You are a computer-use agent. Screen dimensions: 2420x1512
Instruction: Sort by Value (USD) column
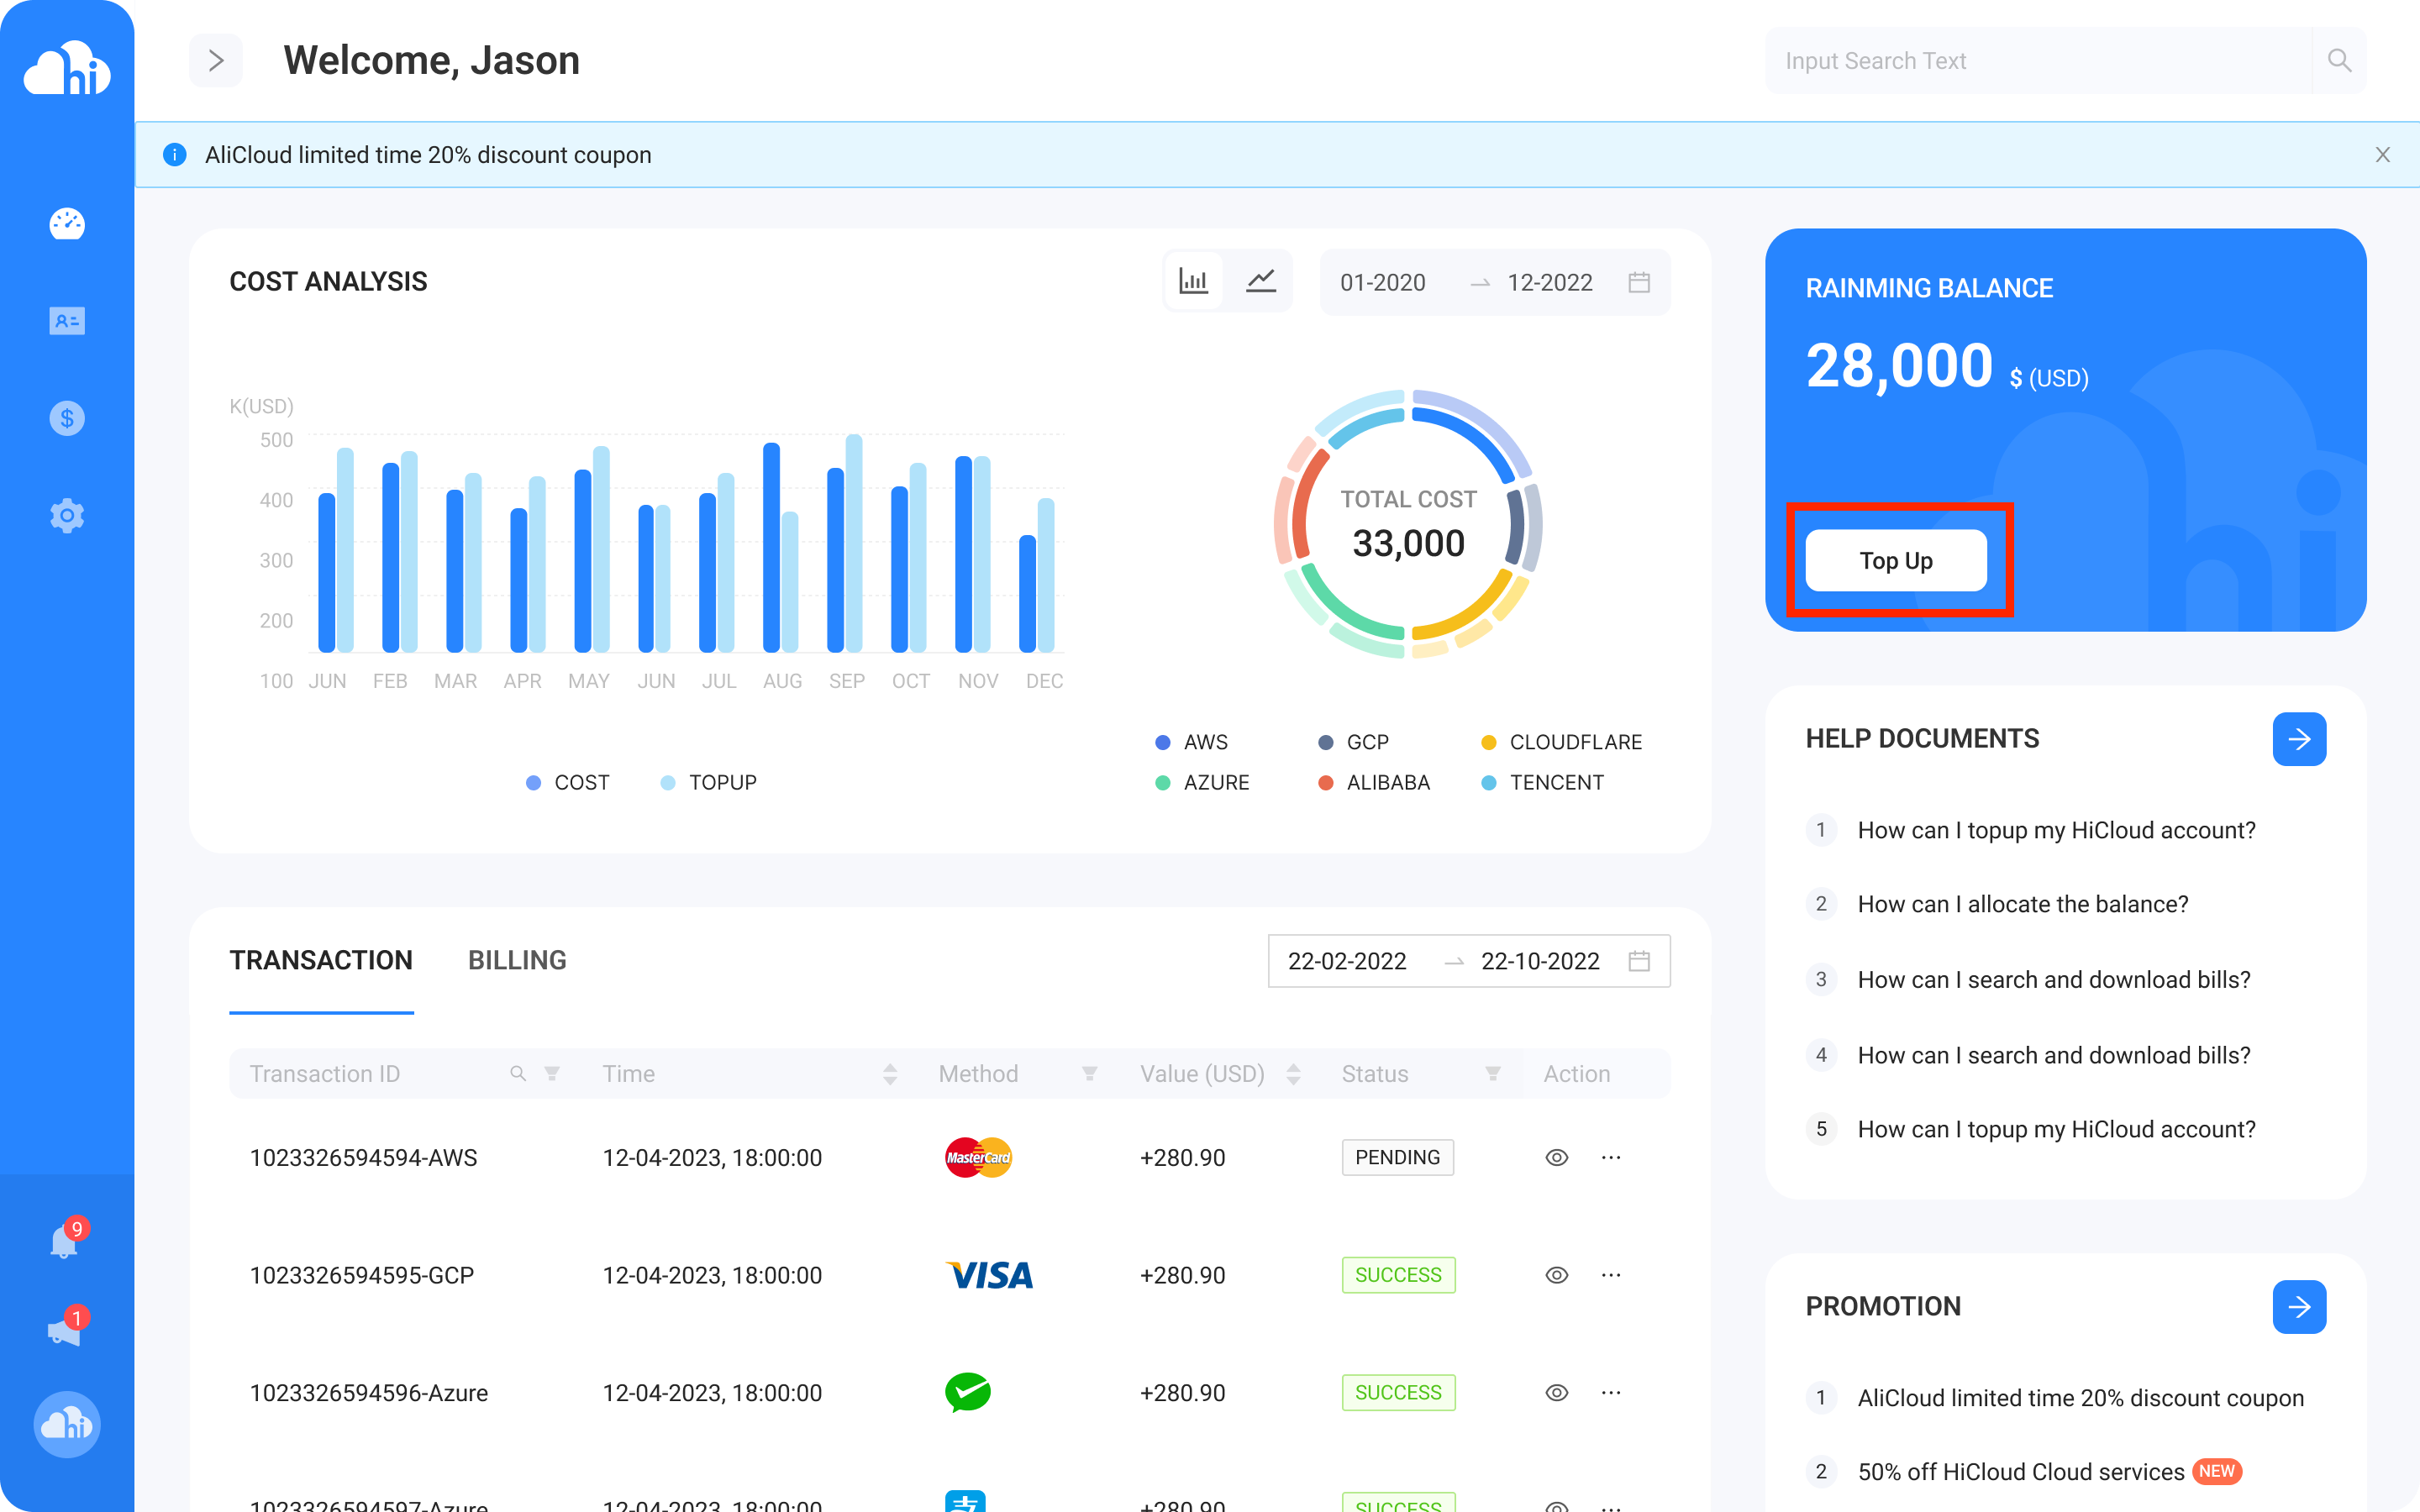click(x=1293, y=1074)
